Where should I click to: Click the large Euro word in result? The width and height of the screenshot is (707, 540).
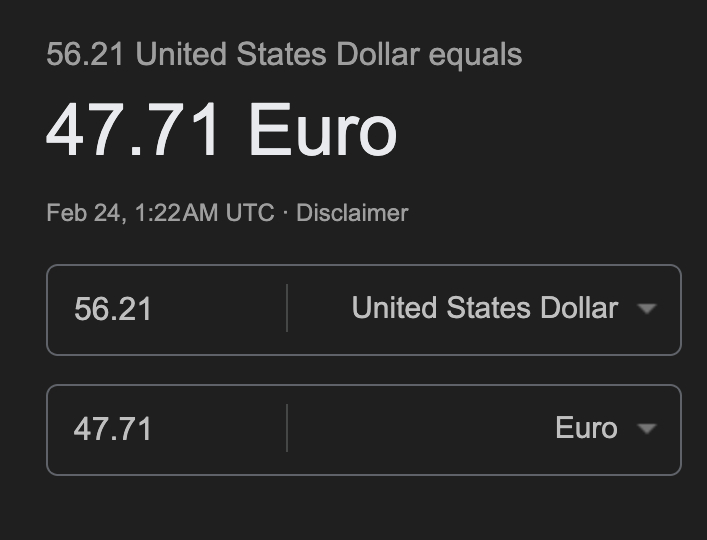(322, 131)
